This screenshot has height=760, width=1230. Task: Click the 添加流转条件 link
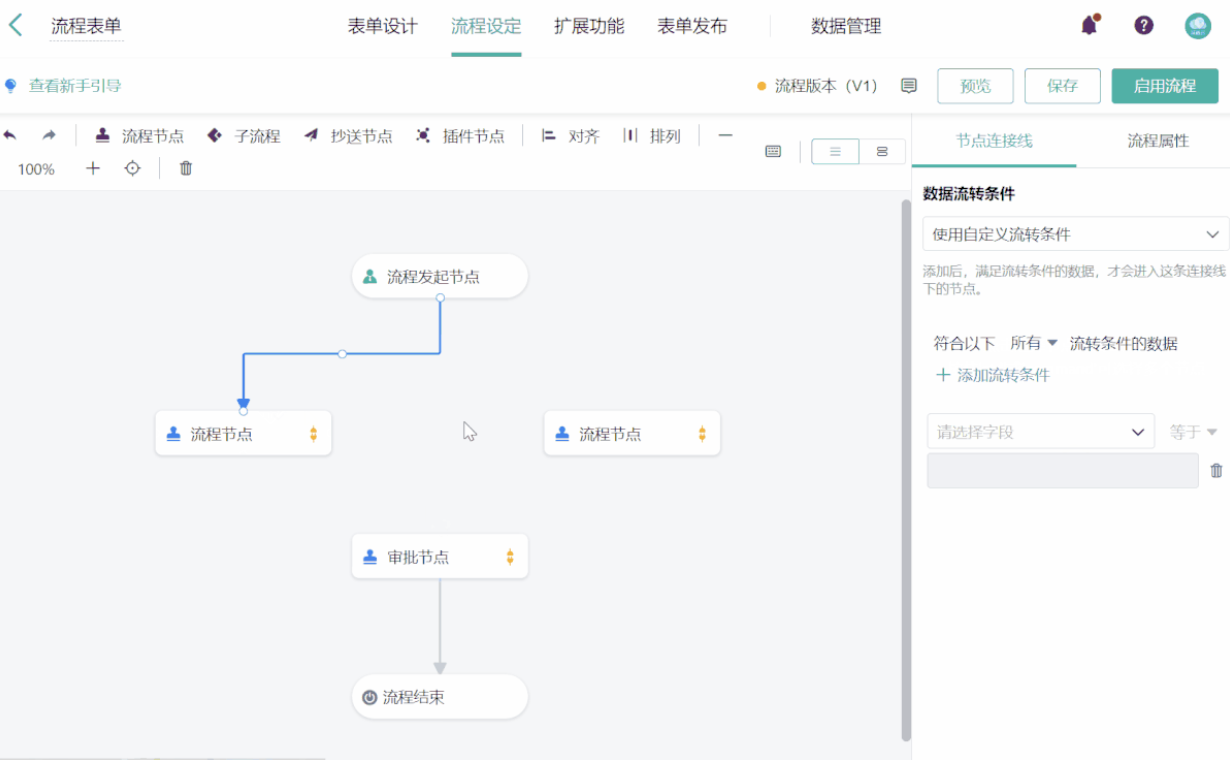click(992, 375)
